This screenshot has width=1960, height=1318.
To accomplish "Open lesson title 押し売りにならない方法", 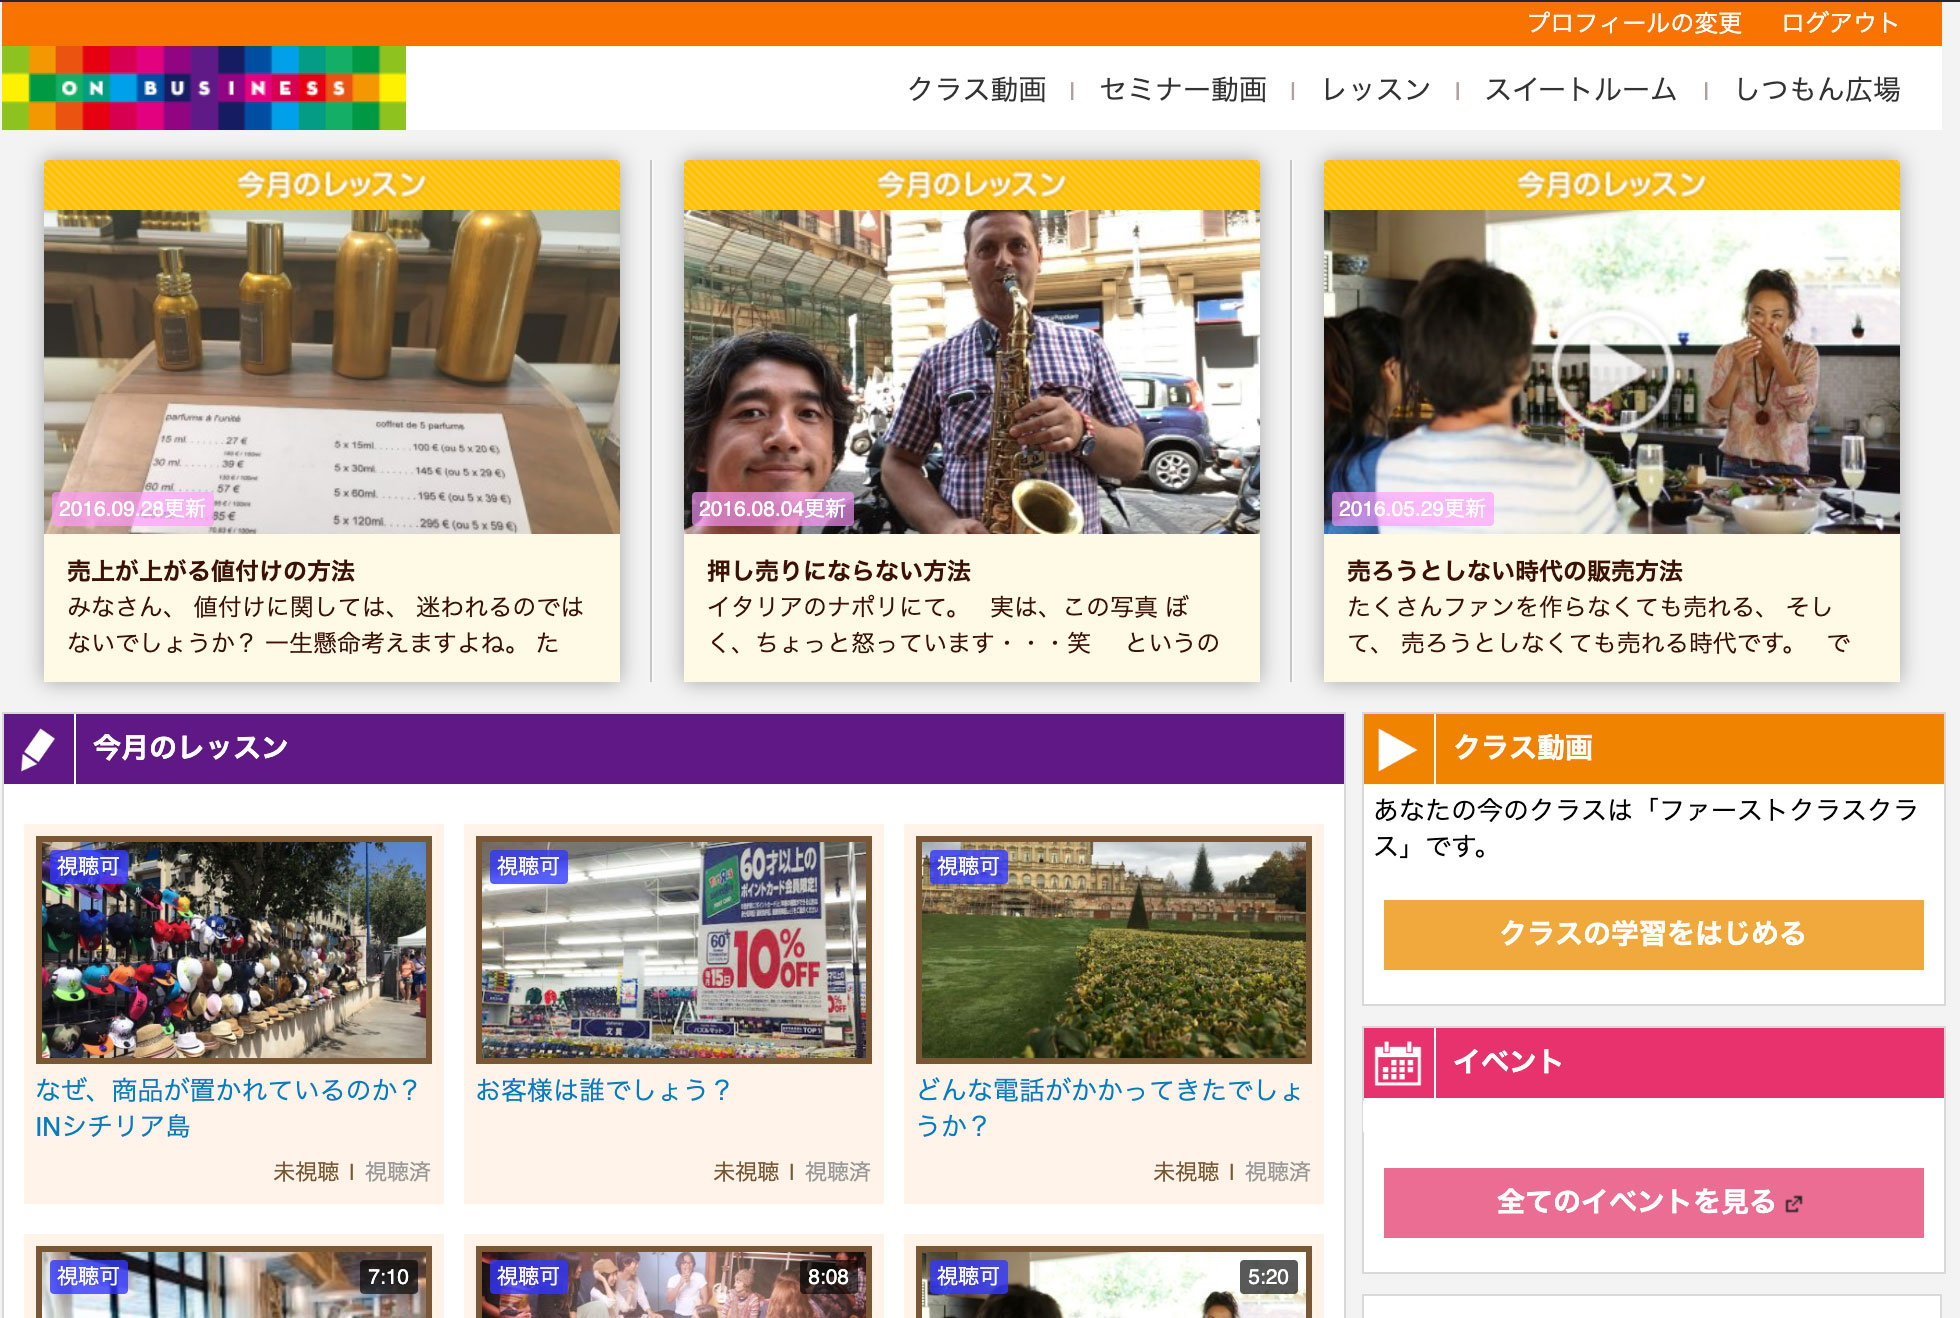I will point(839,571).
